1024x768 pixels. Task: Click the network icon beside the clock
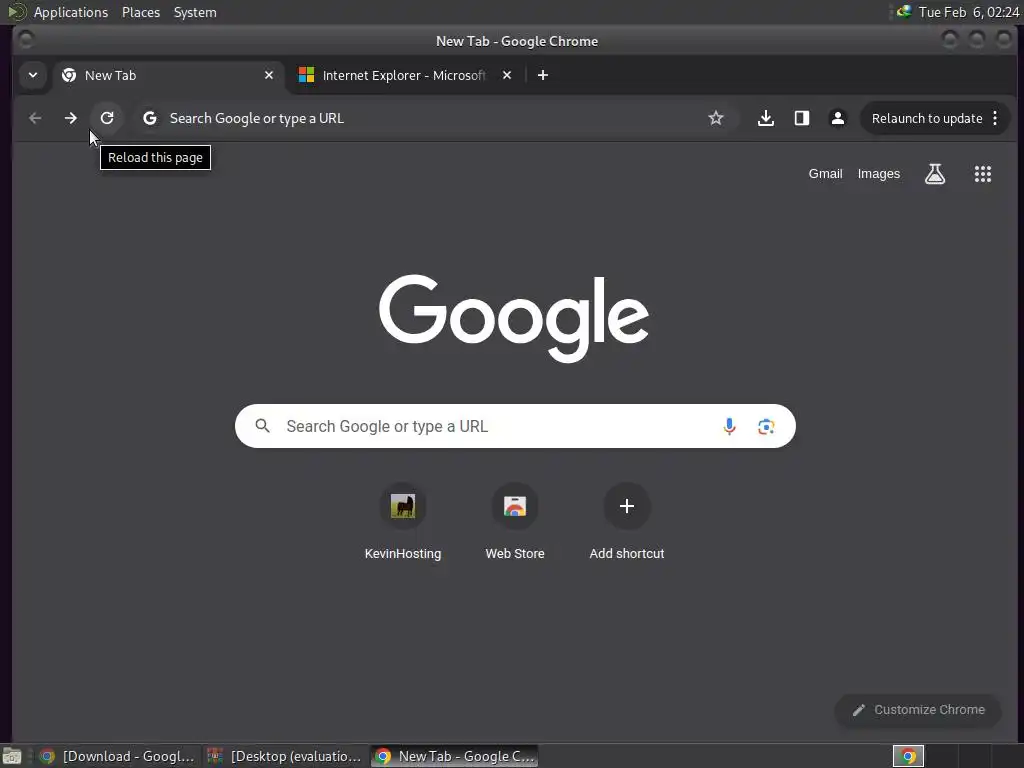[904, 12]
